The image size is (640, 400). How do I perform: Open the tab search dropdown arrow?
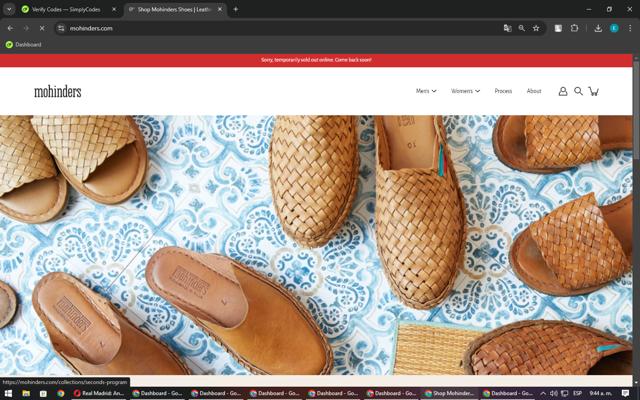coord(9,9)
